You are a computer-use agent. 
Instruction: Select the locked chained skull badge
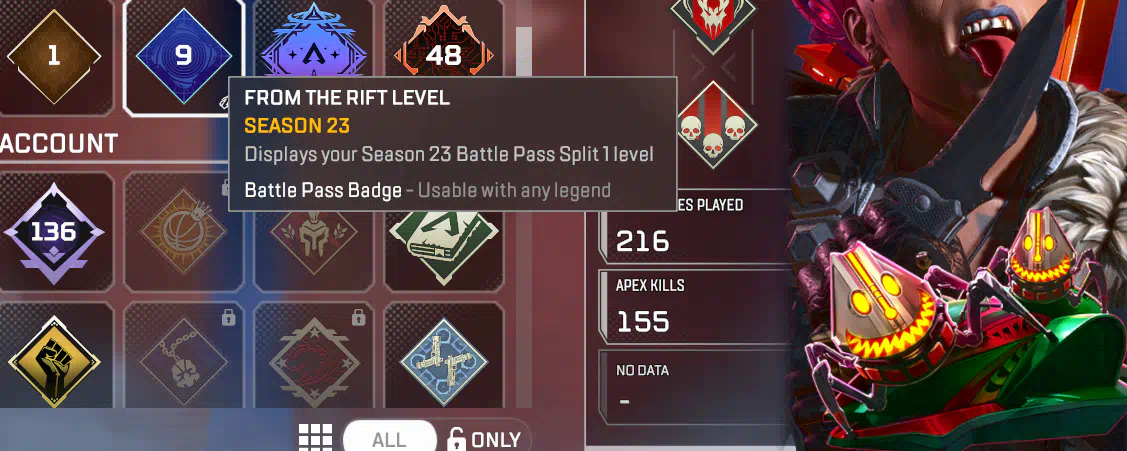(x=184, y=360)
